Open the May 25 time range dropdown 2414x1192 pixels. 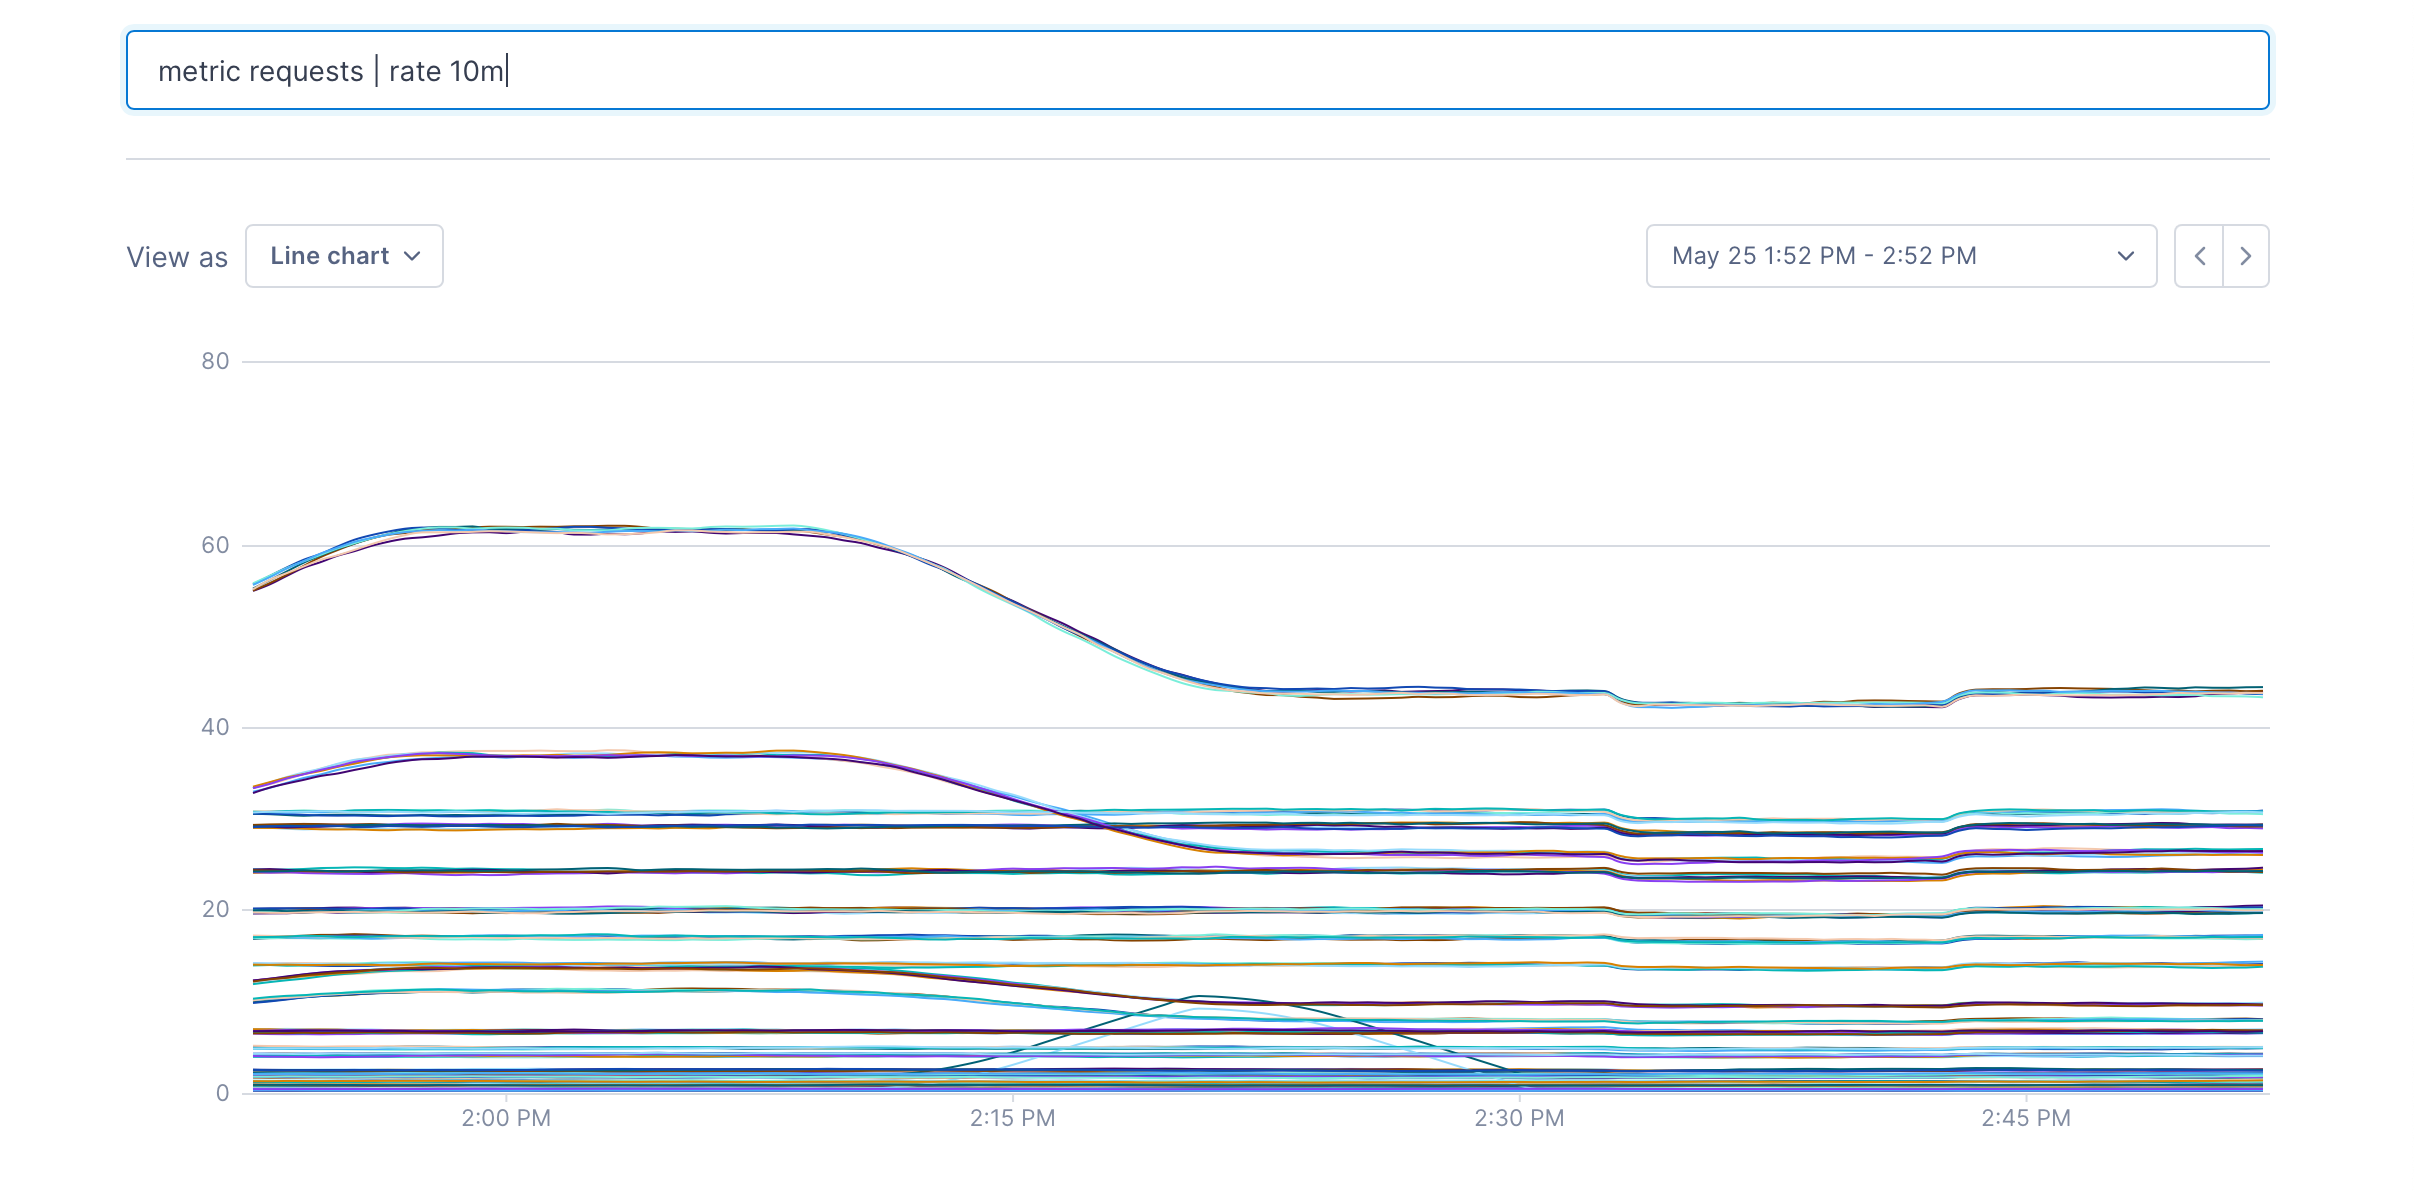pos(1900,256)
